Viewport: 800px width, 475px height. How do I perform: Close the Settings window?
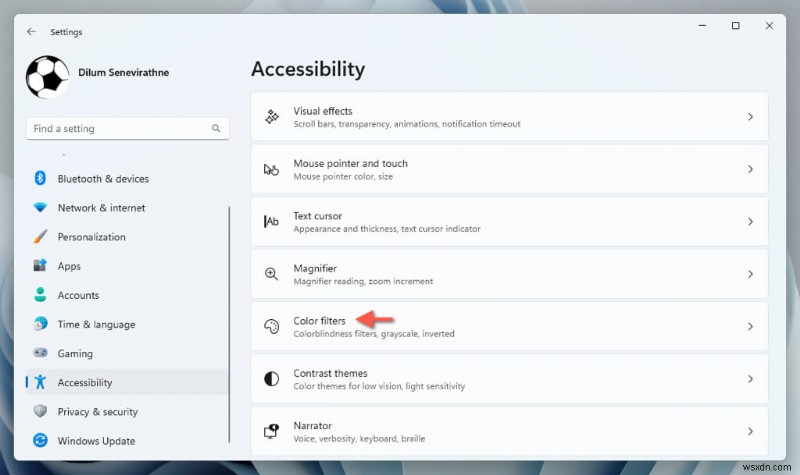(769, 26)
